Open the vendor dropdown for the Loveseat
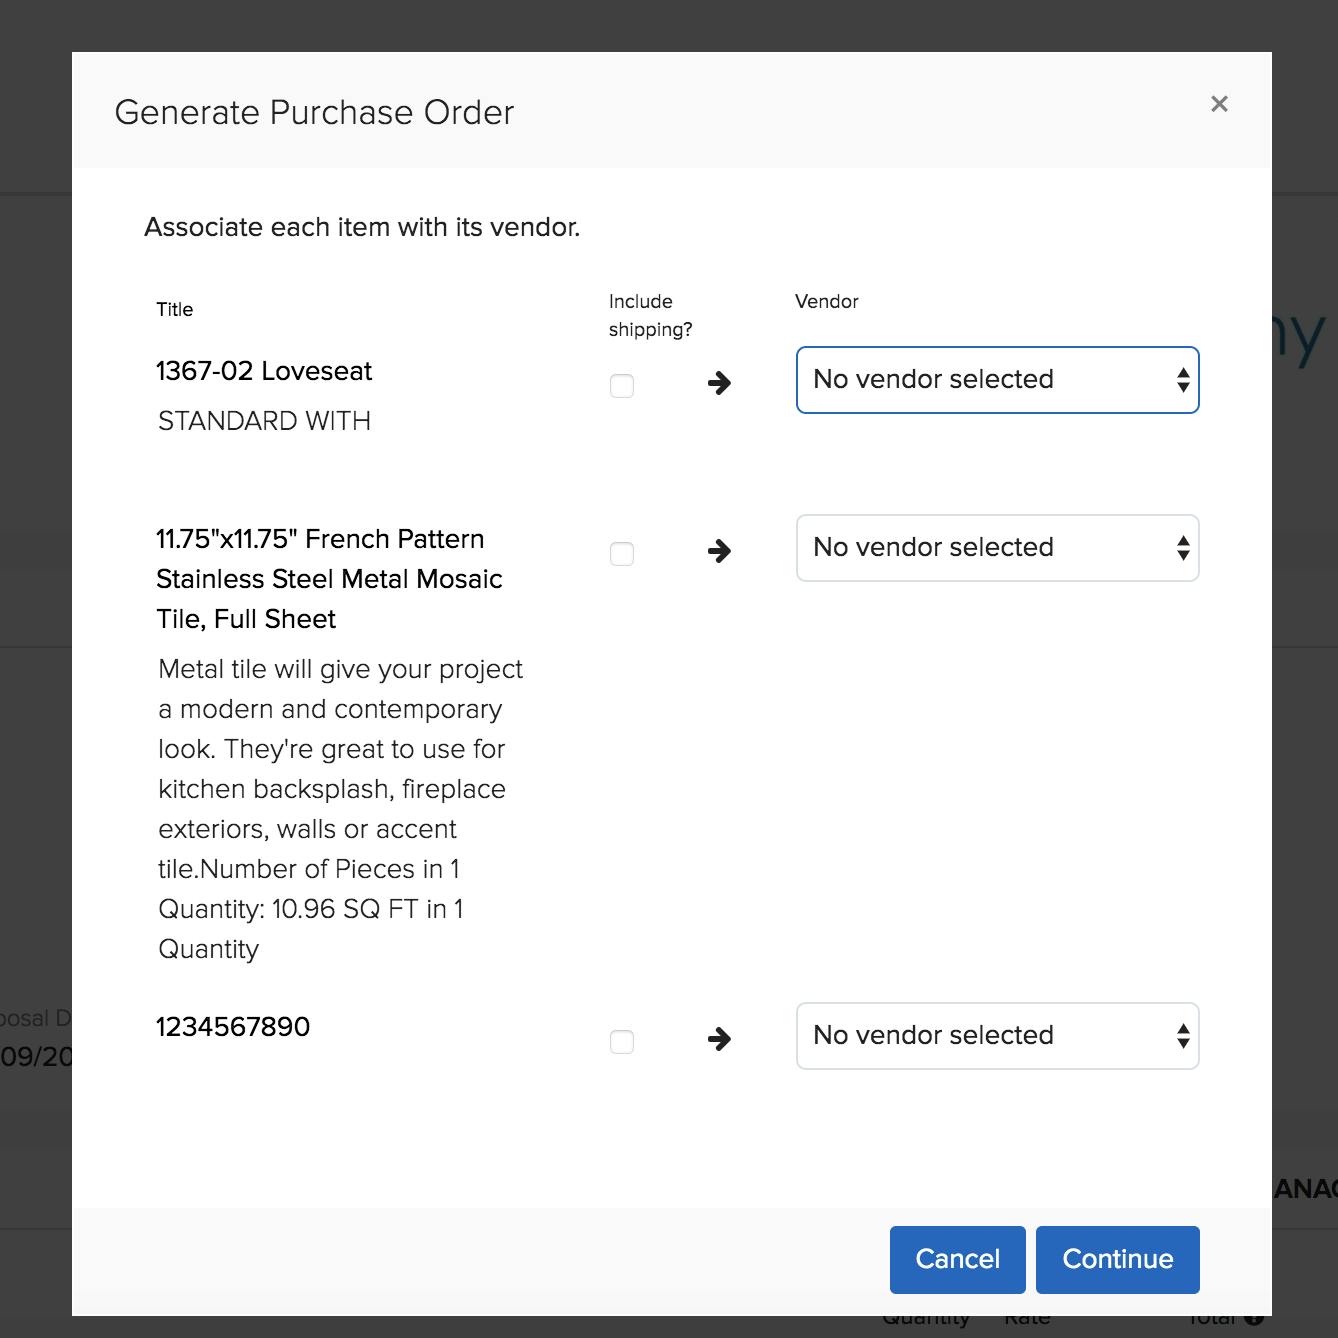This screenshot has height=1338, width=1338. click(997, 380)
